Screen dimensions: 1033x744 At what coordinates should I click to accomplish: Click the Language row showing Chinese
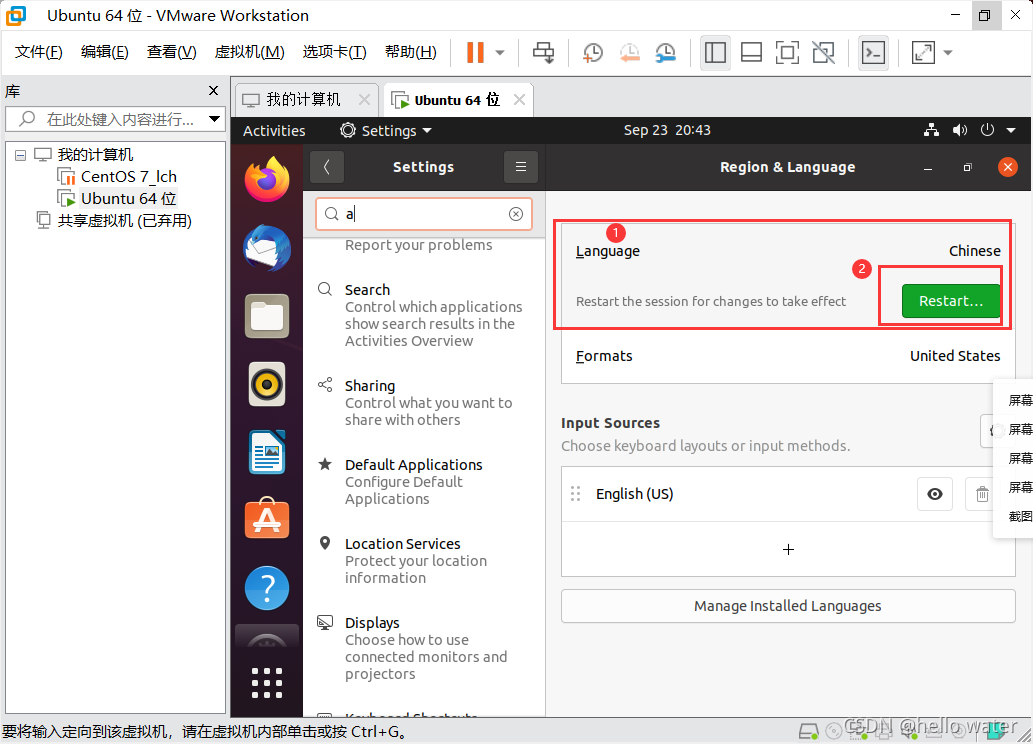(x=788, y=251)
